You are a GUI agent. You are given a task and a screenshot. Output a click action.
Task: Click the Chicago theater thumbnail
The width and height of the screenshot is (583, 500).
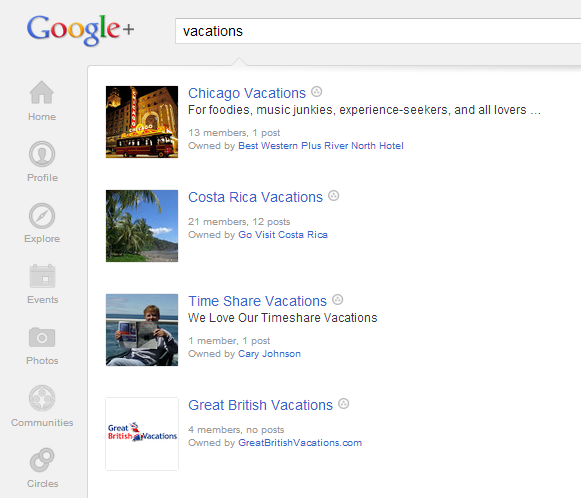click(x=142, y=122)
